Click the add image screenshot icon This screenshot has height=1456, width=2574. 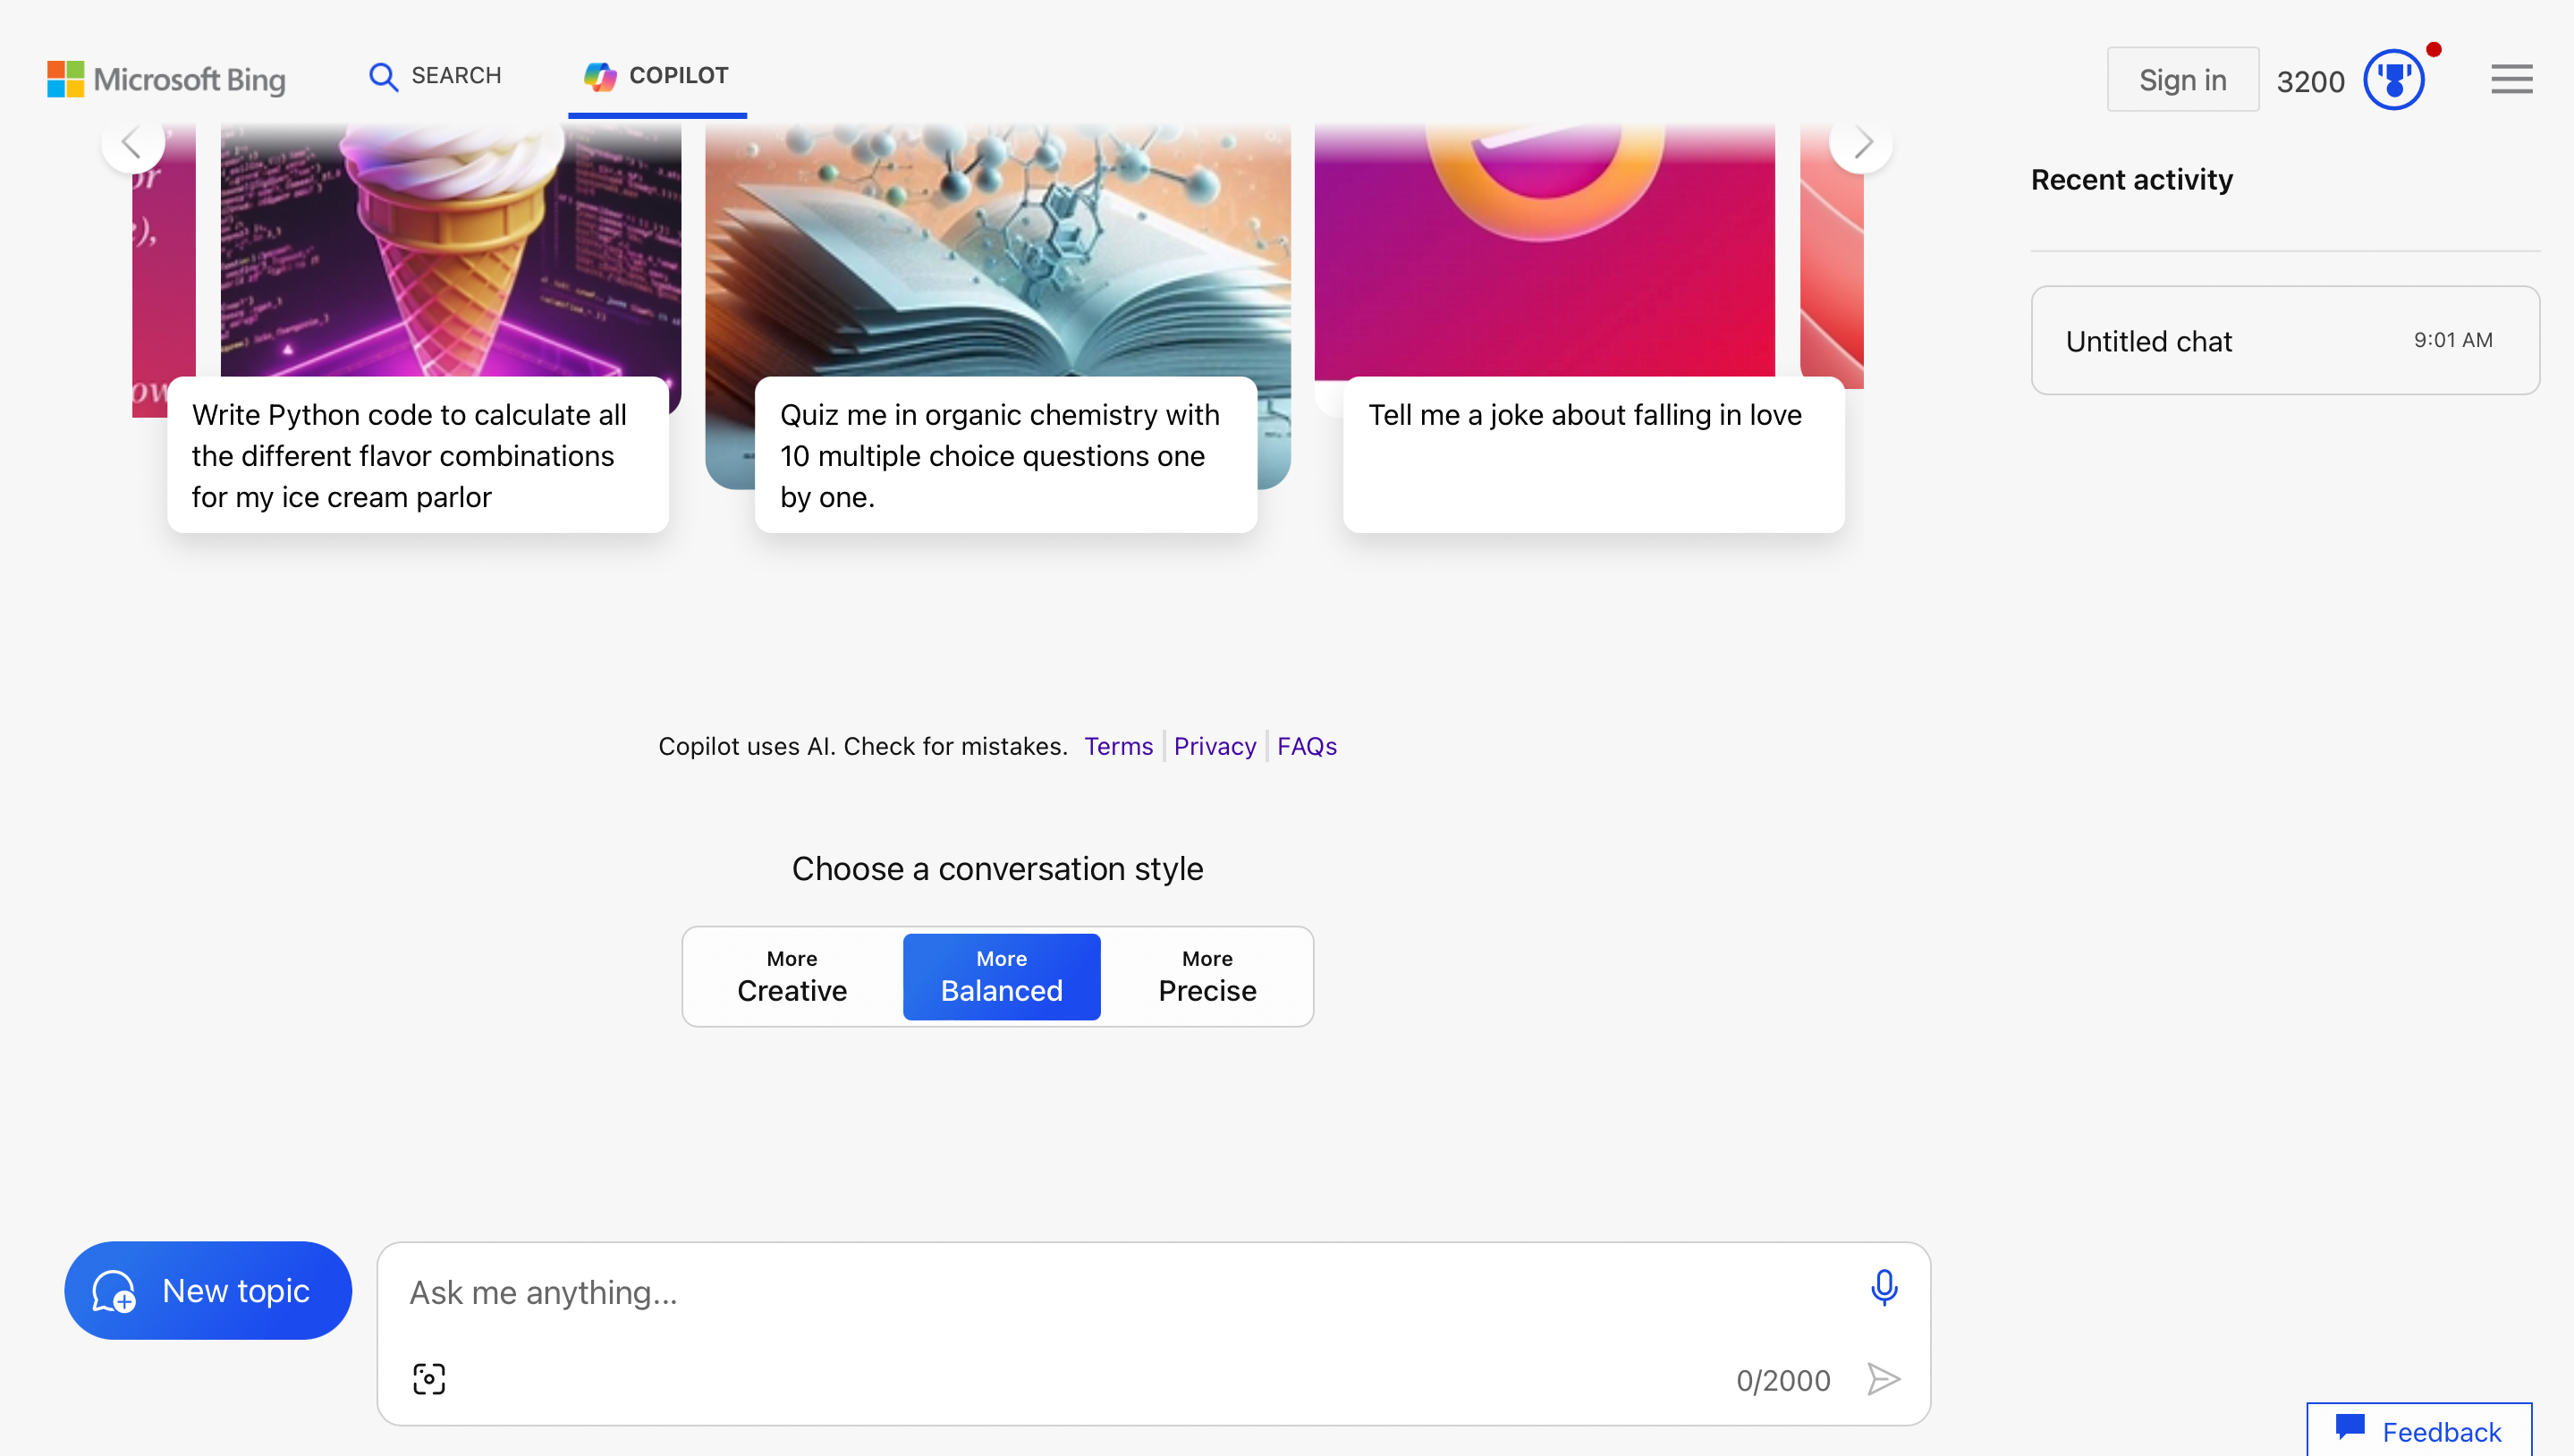click(x=429, y=1379)
